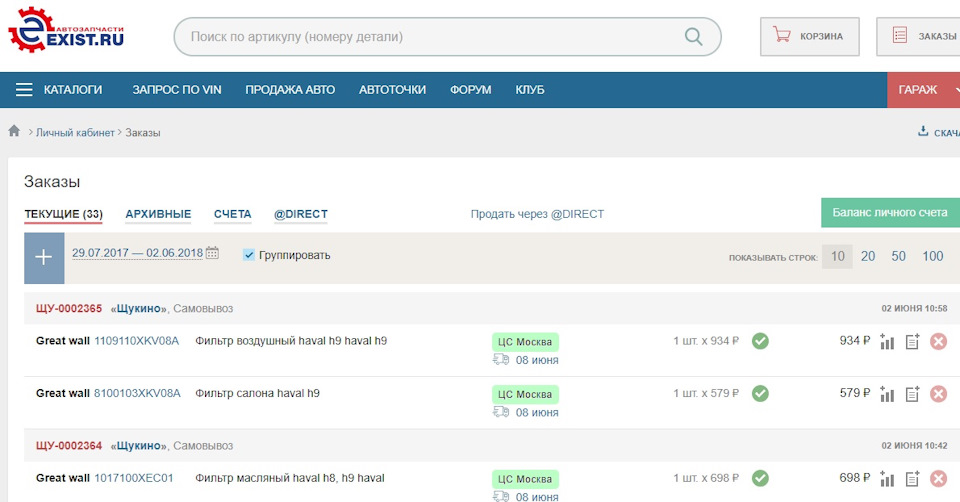The width and height of the screenshot is (960, 502).
Task: Open the Запрос по VIN menu
Action: [x=177, y=90]
